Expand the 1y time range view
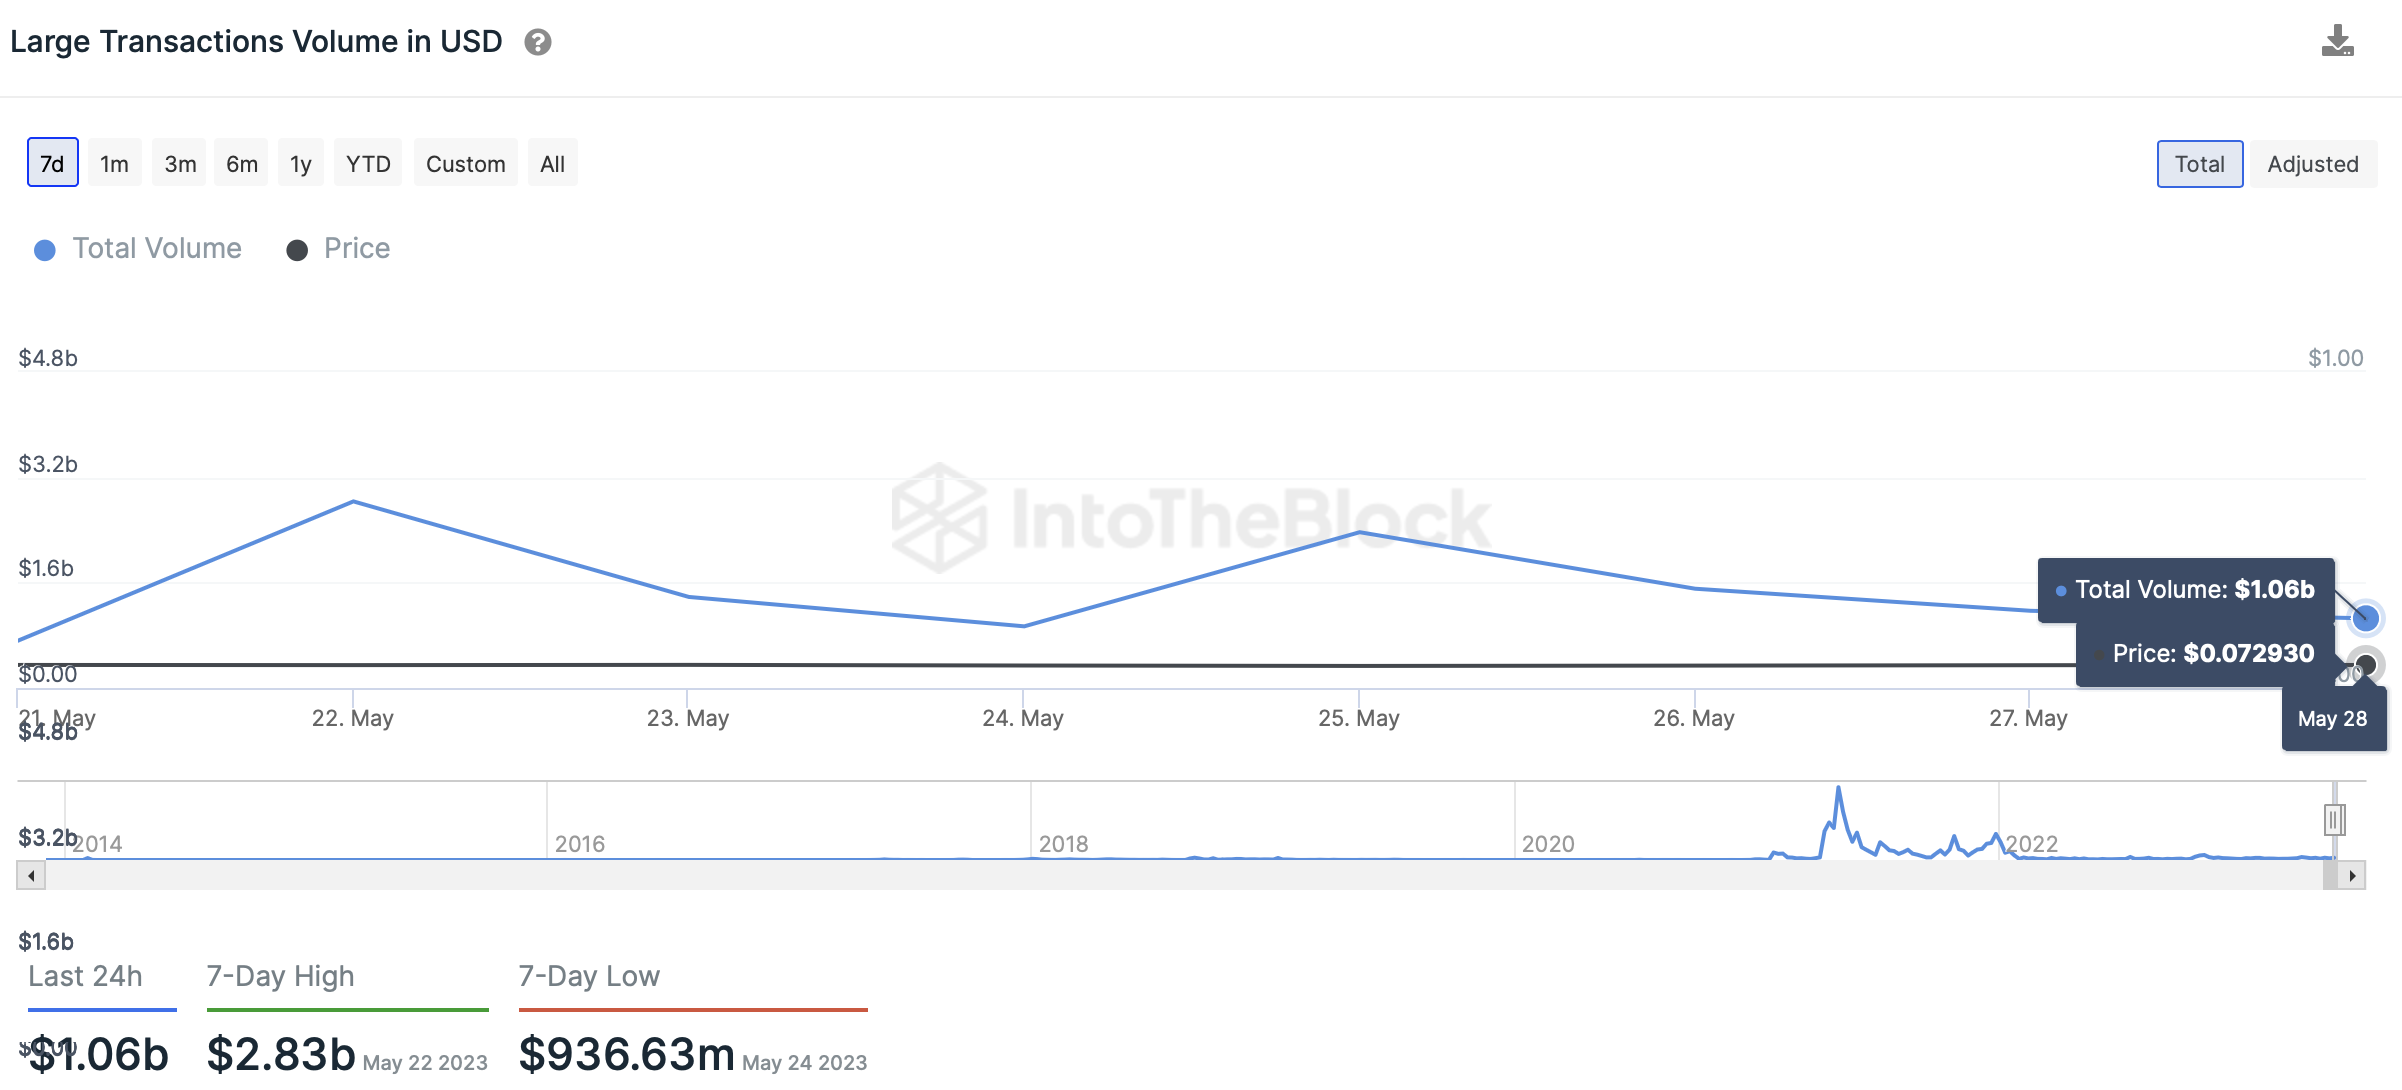 point(299,164)
